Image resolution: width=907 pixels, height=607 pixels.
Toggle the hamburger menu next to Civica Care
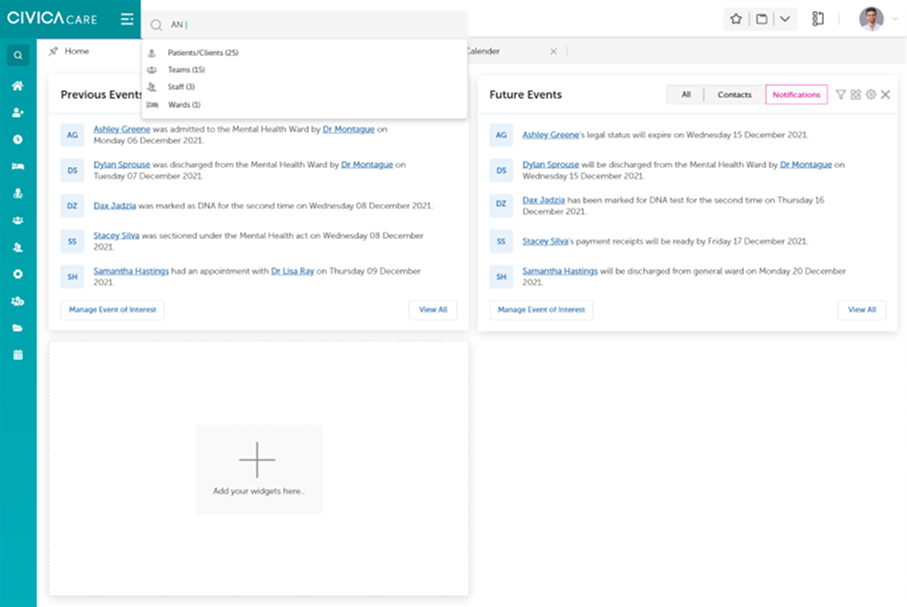(127, 19)
